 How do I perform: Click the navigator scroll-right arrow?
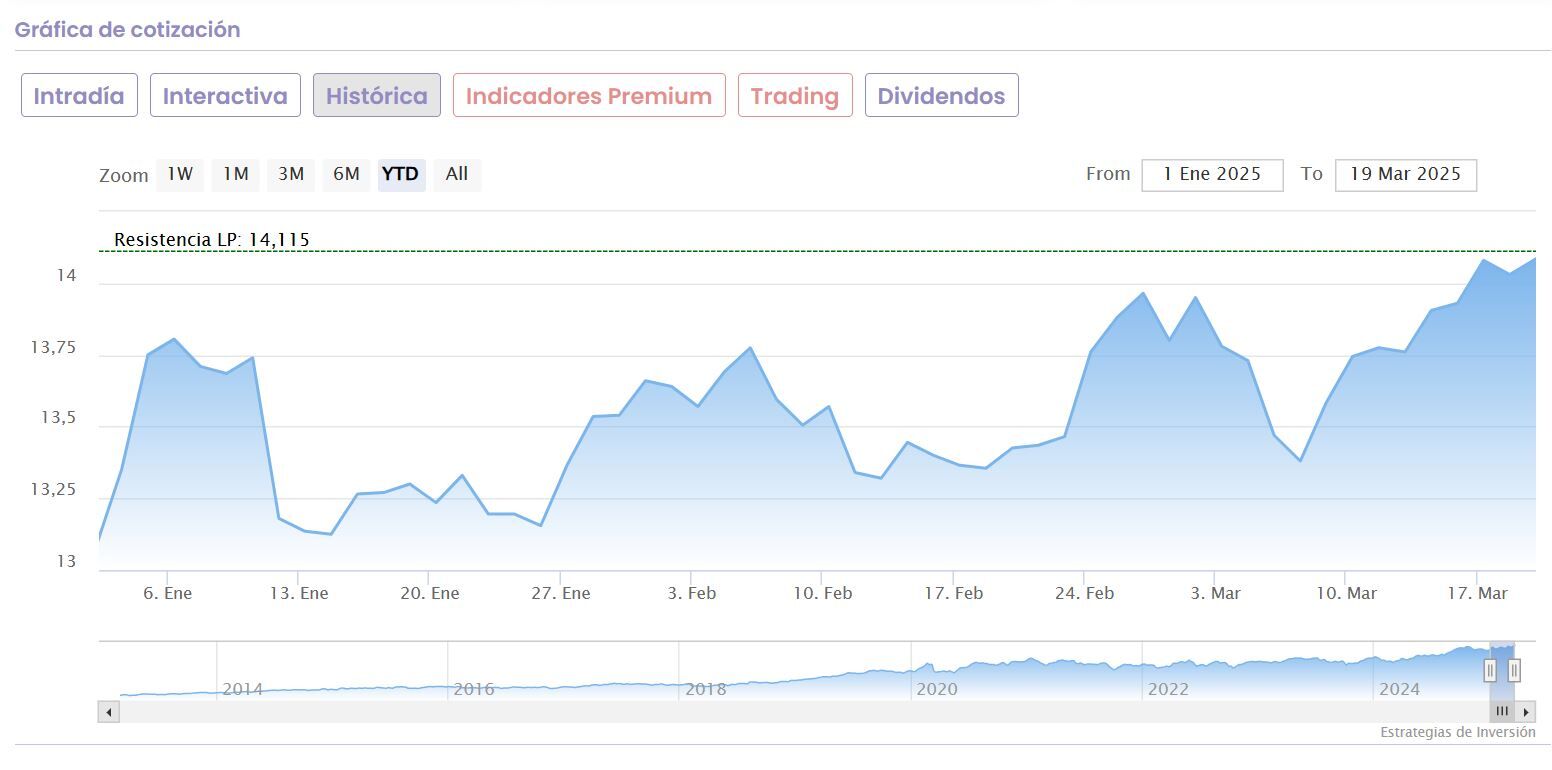coord(1526,712)
